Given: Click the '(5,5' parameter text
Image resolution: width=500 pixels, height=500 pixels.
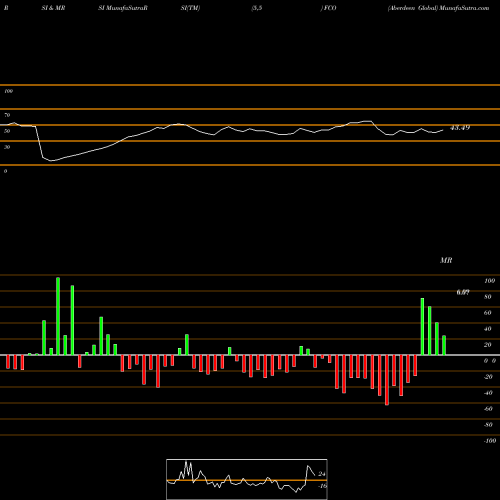Looking at the screenshot, I should point(257,8).
